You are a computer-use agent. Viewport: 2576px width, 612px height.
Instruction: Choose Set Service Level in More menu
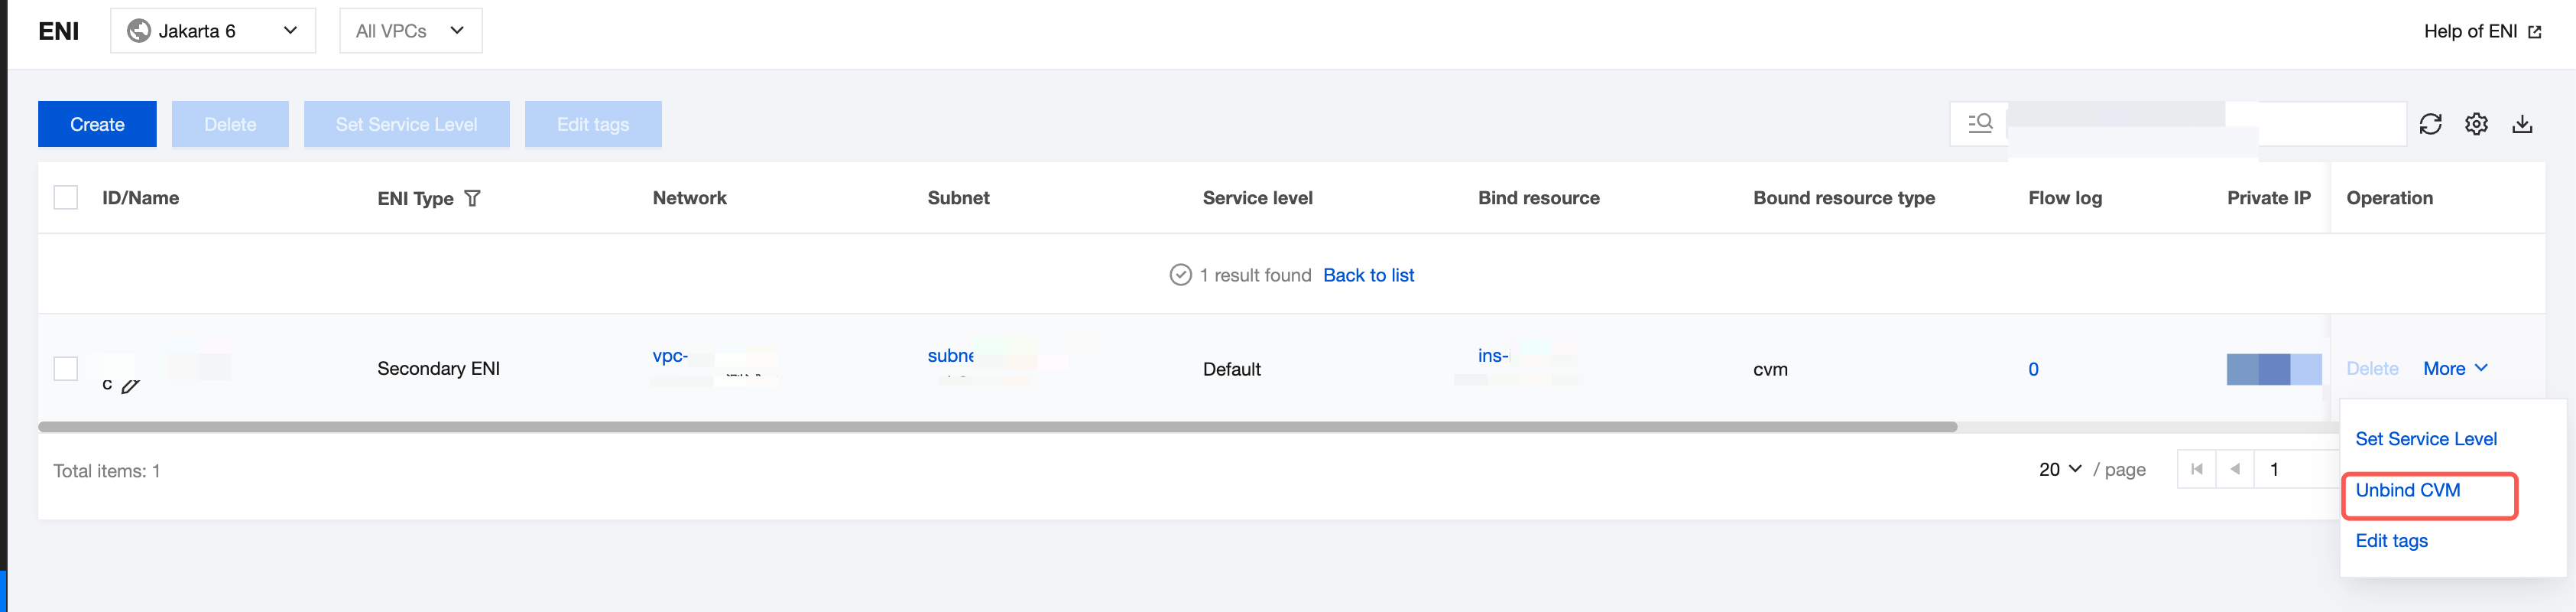(x=2425, y=439)
